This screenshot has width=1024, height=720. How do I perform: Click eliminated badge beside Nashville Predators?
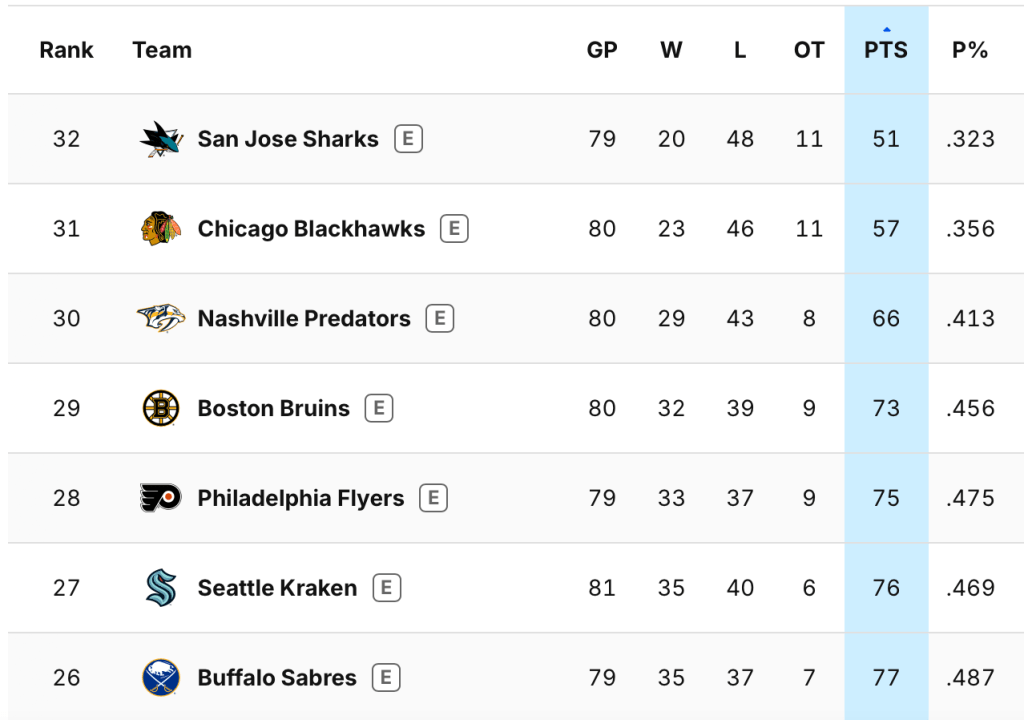[440, 319]
